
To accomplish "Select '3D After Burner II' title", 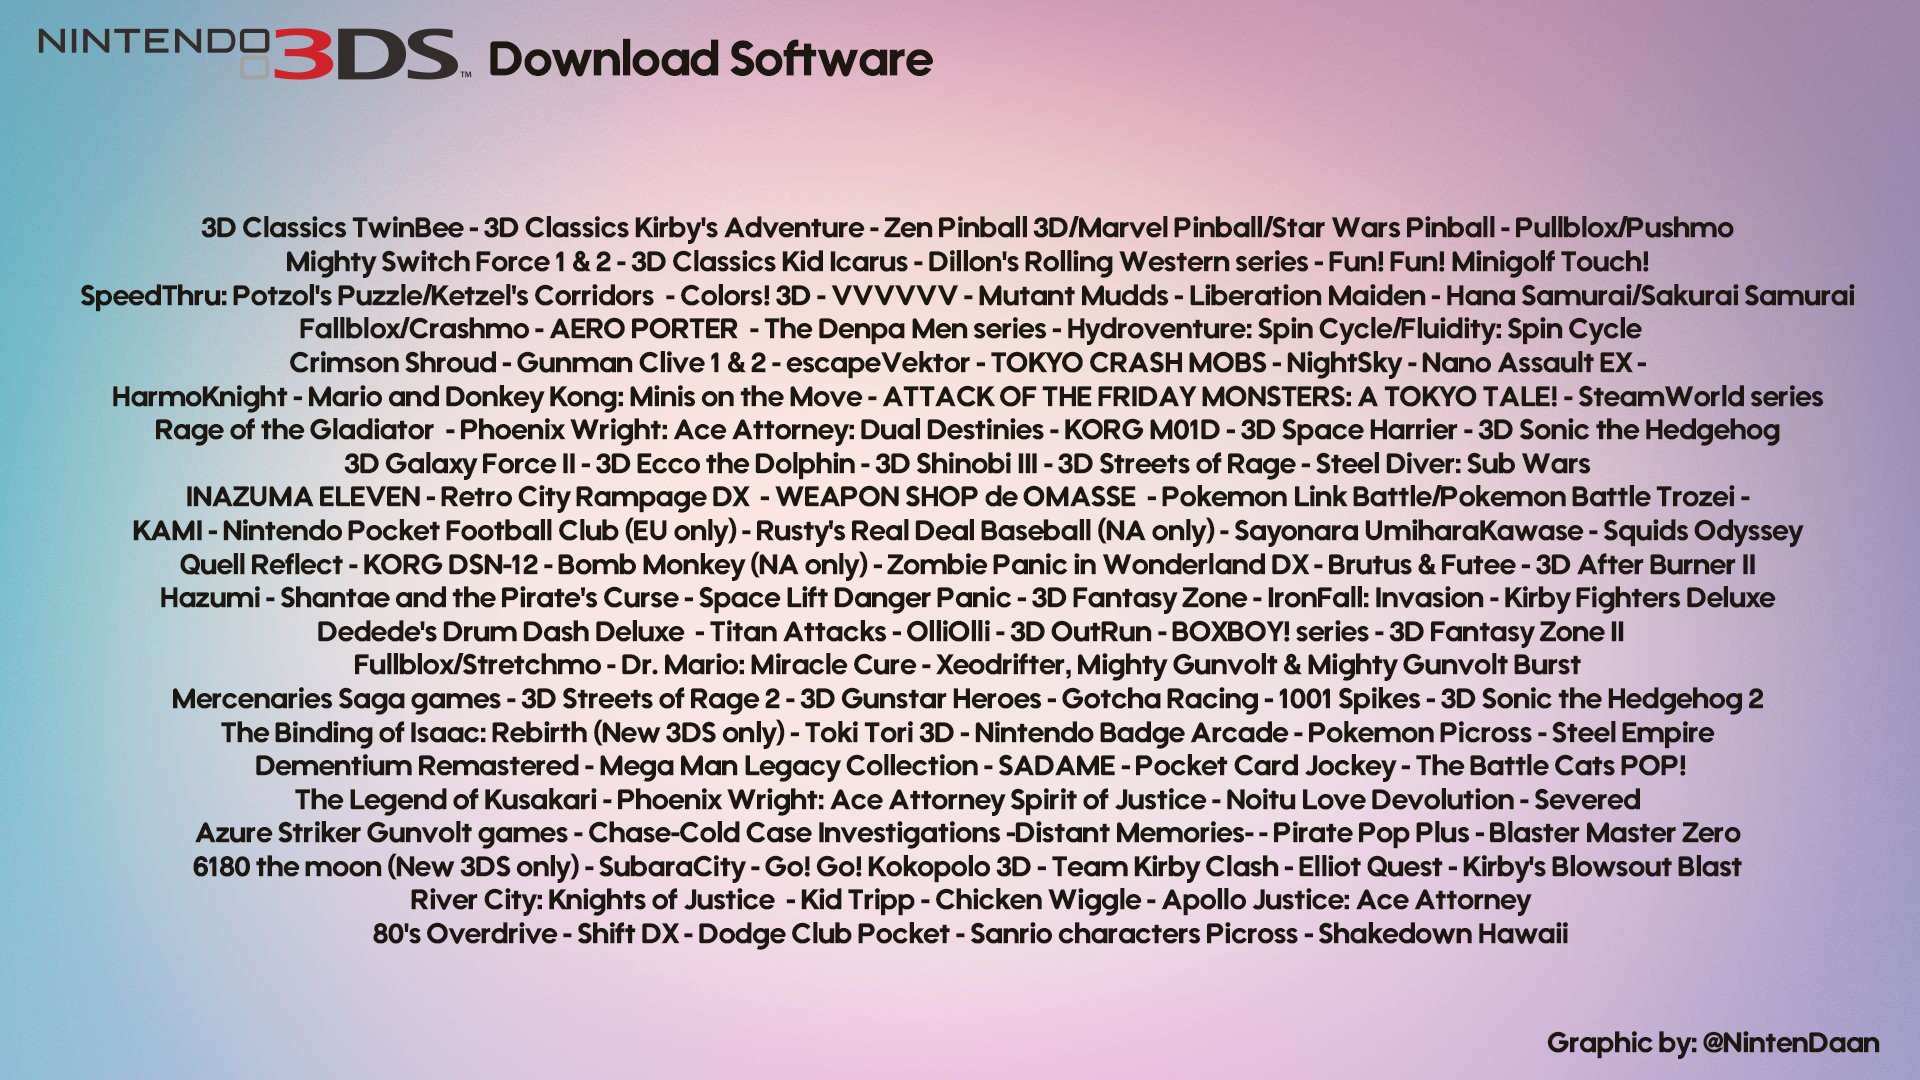I will [1645, 565].
